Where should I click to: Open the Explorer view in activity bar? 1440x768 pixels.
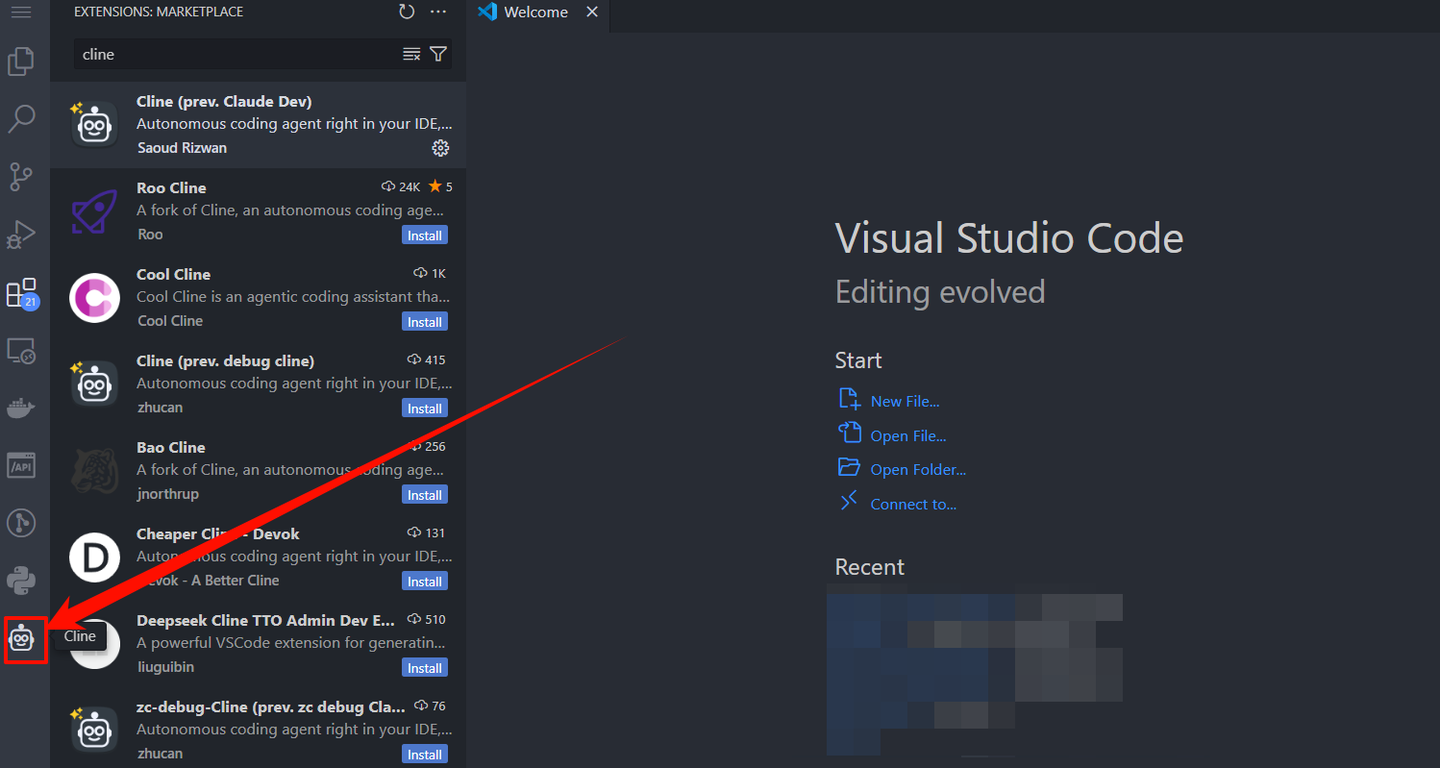pyautogui.click(x=21, y=62)
